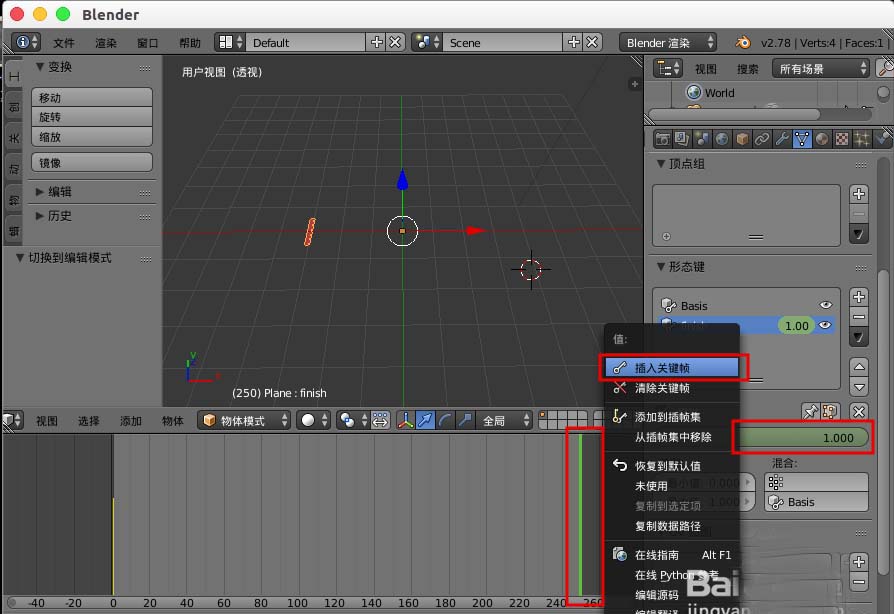The image size is (894, 614).
Task: Choose 添加到插帧集 from context menu
Action: tap(672, 417)
